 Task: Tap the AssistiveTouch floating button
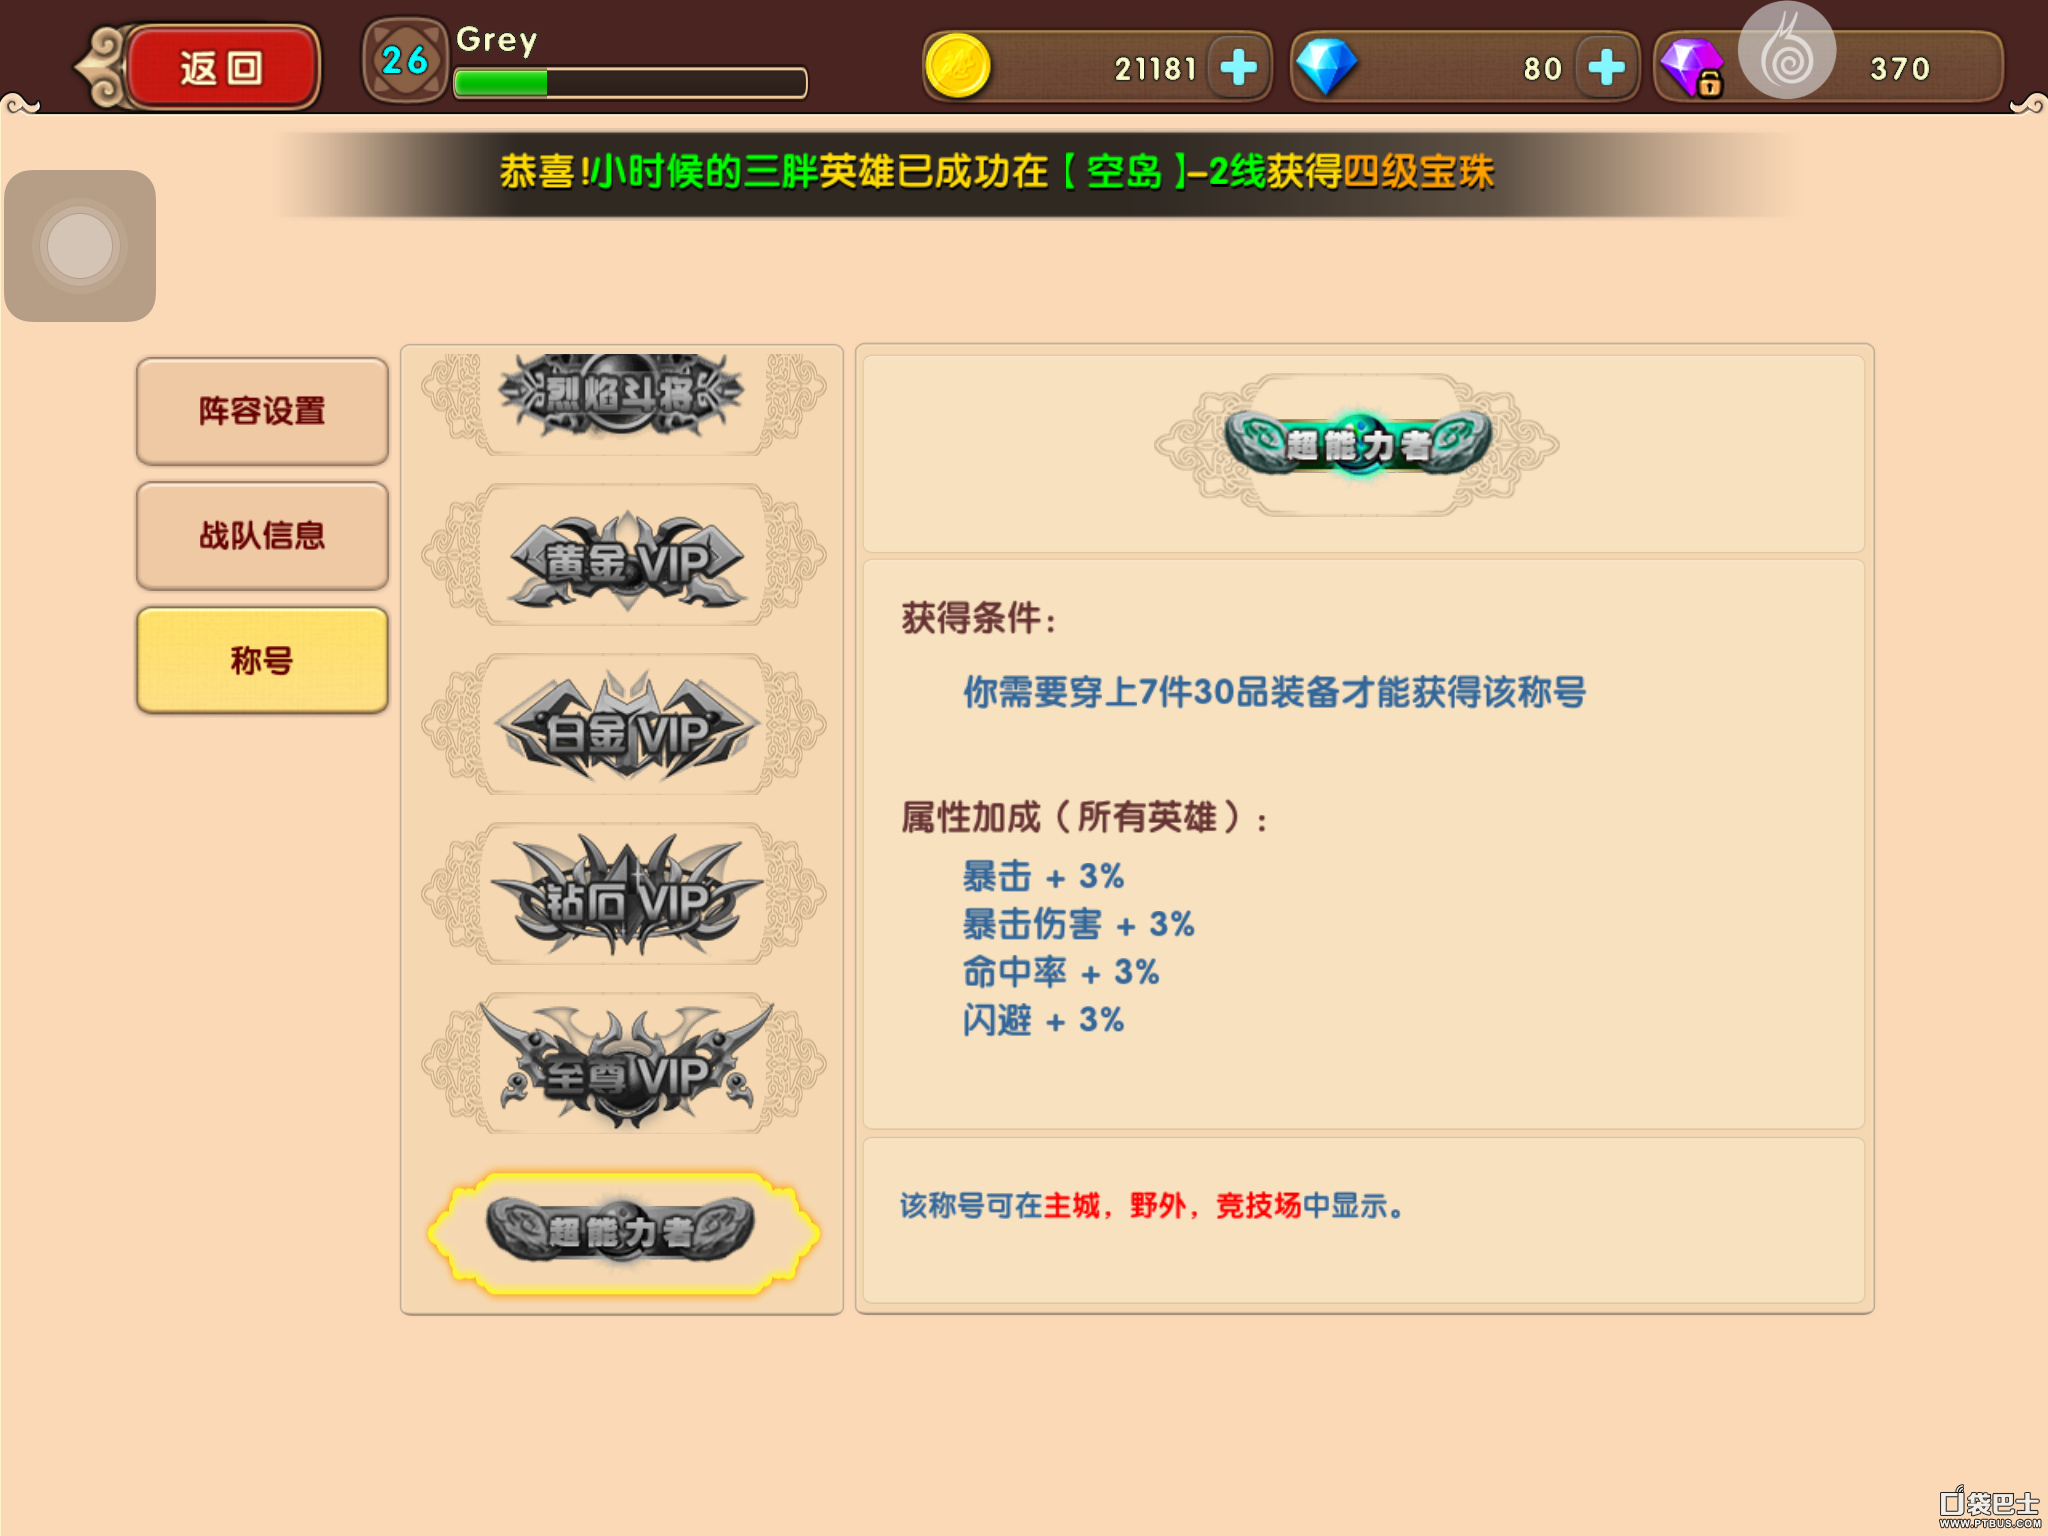point(80,246)
